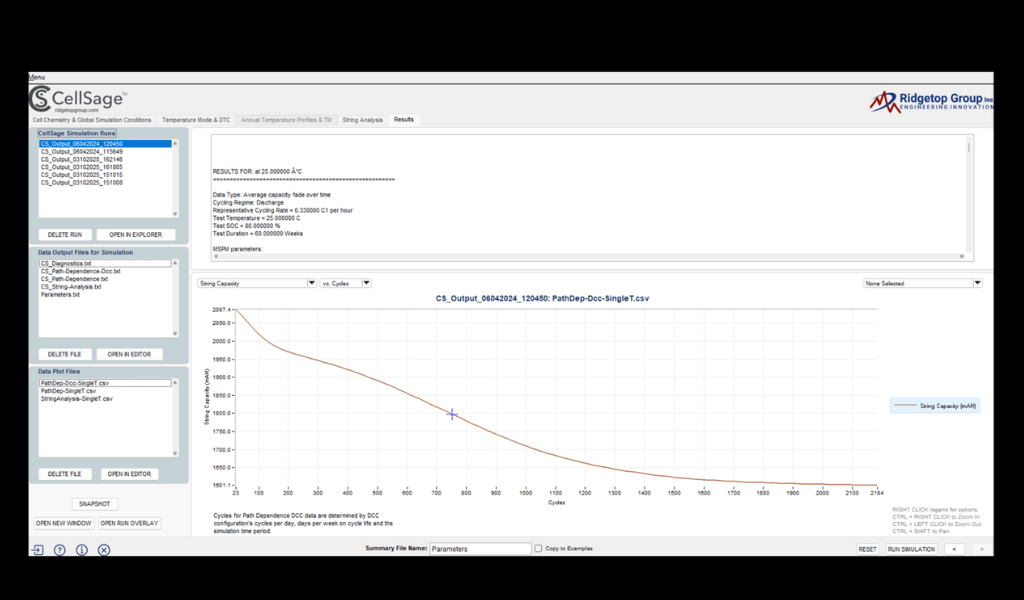
Task: Click the CellSage logo
Action: tap(78, 99)
